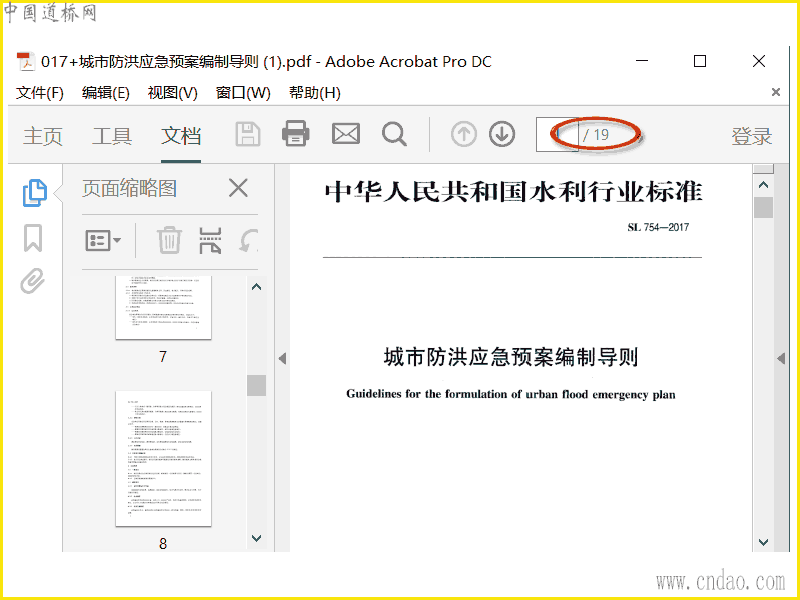Open the 视图(V) menu
This screenshot has width=800, height=600.
pyautogui.click(x=172, y=93)
